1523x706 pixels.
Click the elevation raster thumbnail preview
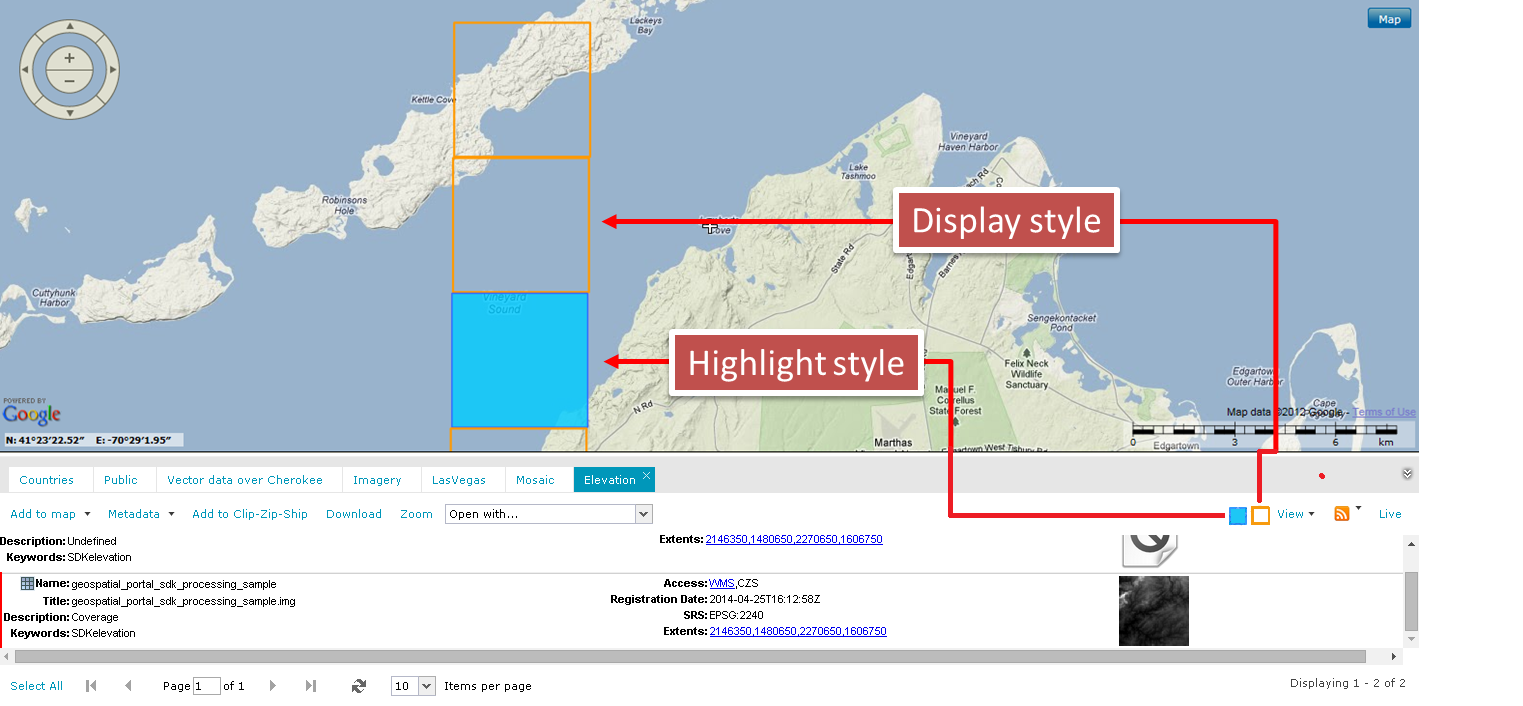click(1153, 610)
